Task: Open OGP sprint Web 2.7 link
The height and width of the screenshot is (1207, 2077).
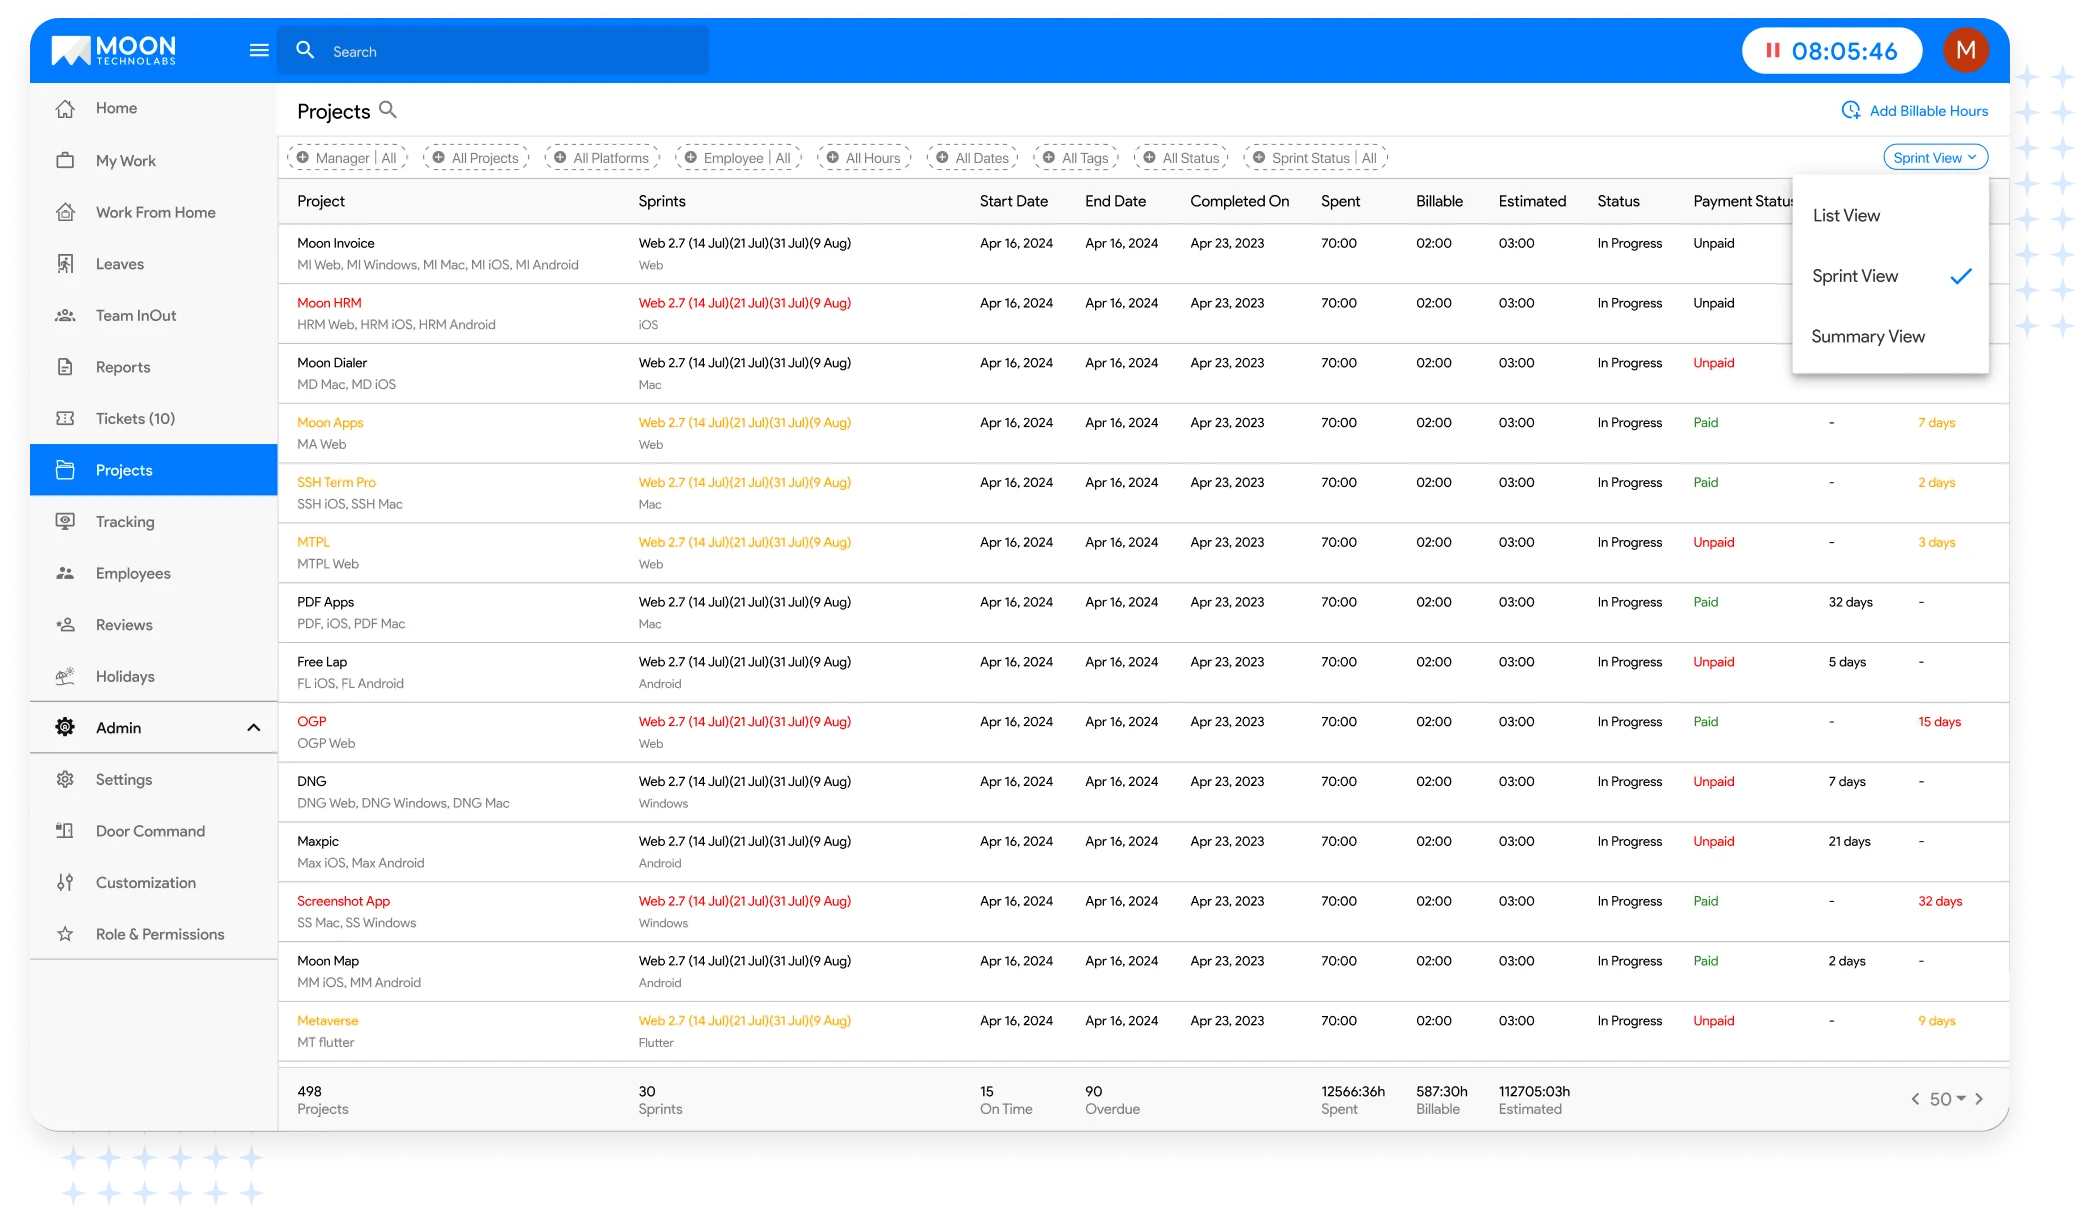Action: [x=745, y=721]
